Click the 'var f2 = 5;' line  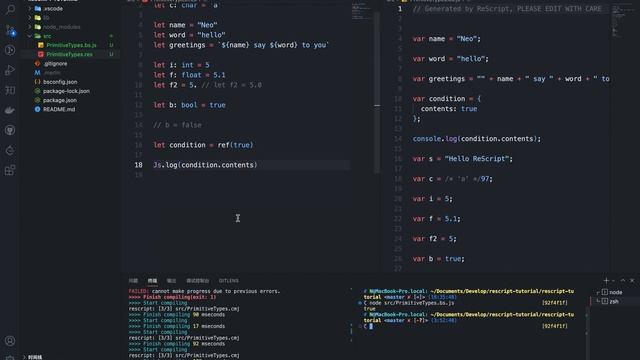click(434, 239)
